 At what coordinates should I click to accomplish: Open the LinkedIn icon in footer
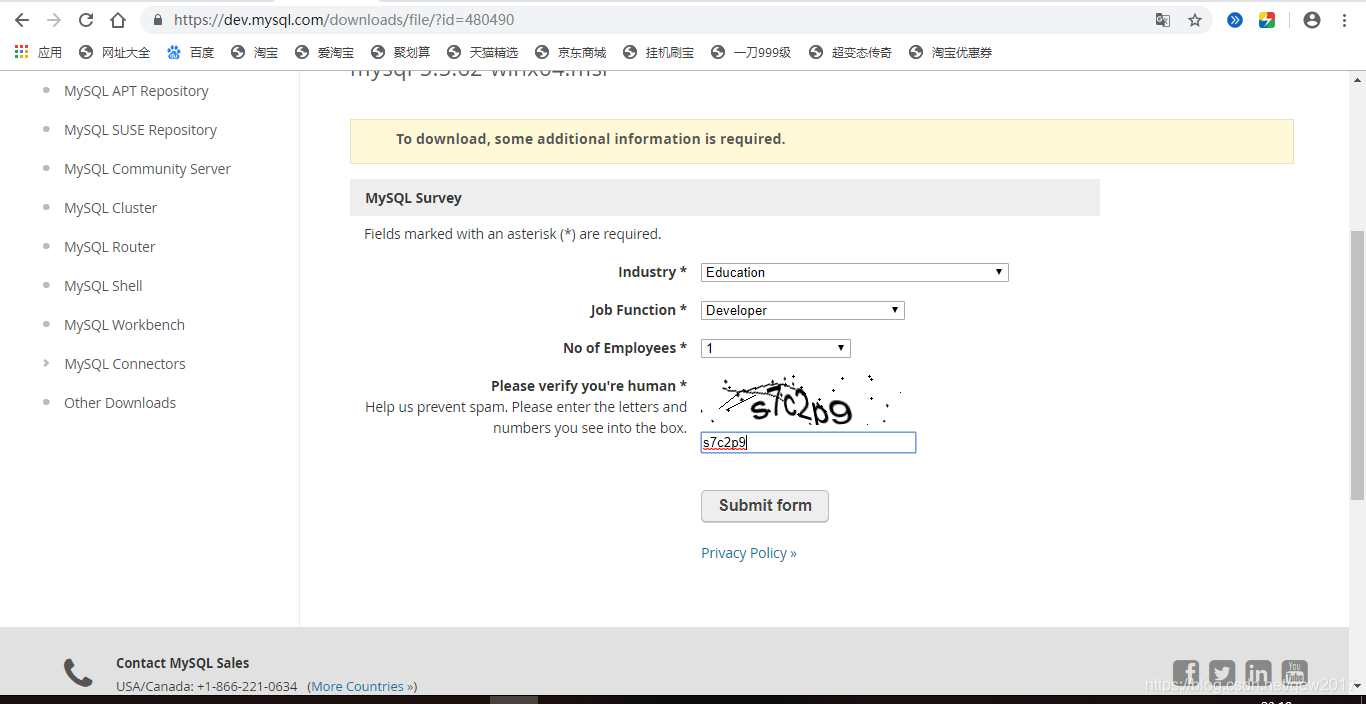pos(1258,674)
